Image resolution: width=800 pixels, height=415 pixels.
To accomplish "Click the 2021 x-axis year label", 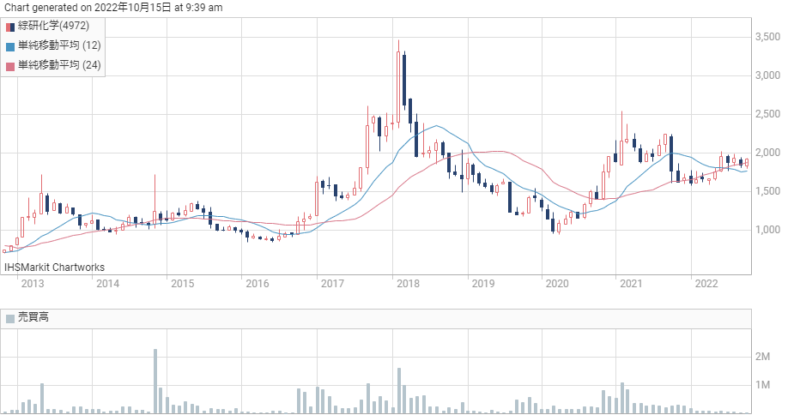I will [x=631, y=283].
